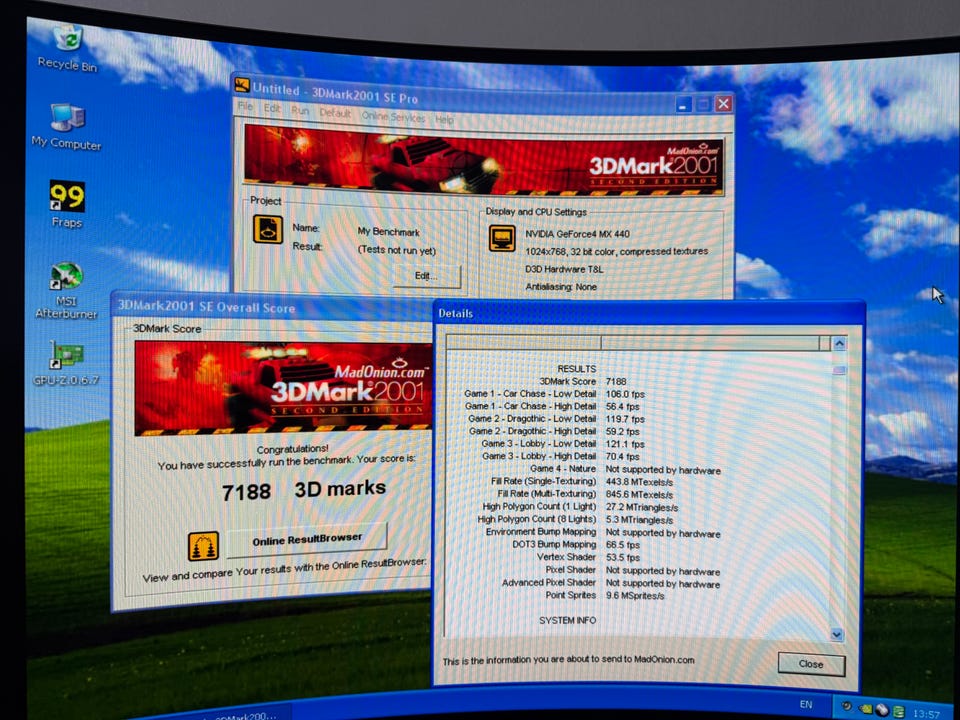Close the 3DMark2001 SE Pro window

click(724, 103)
